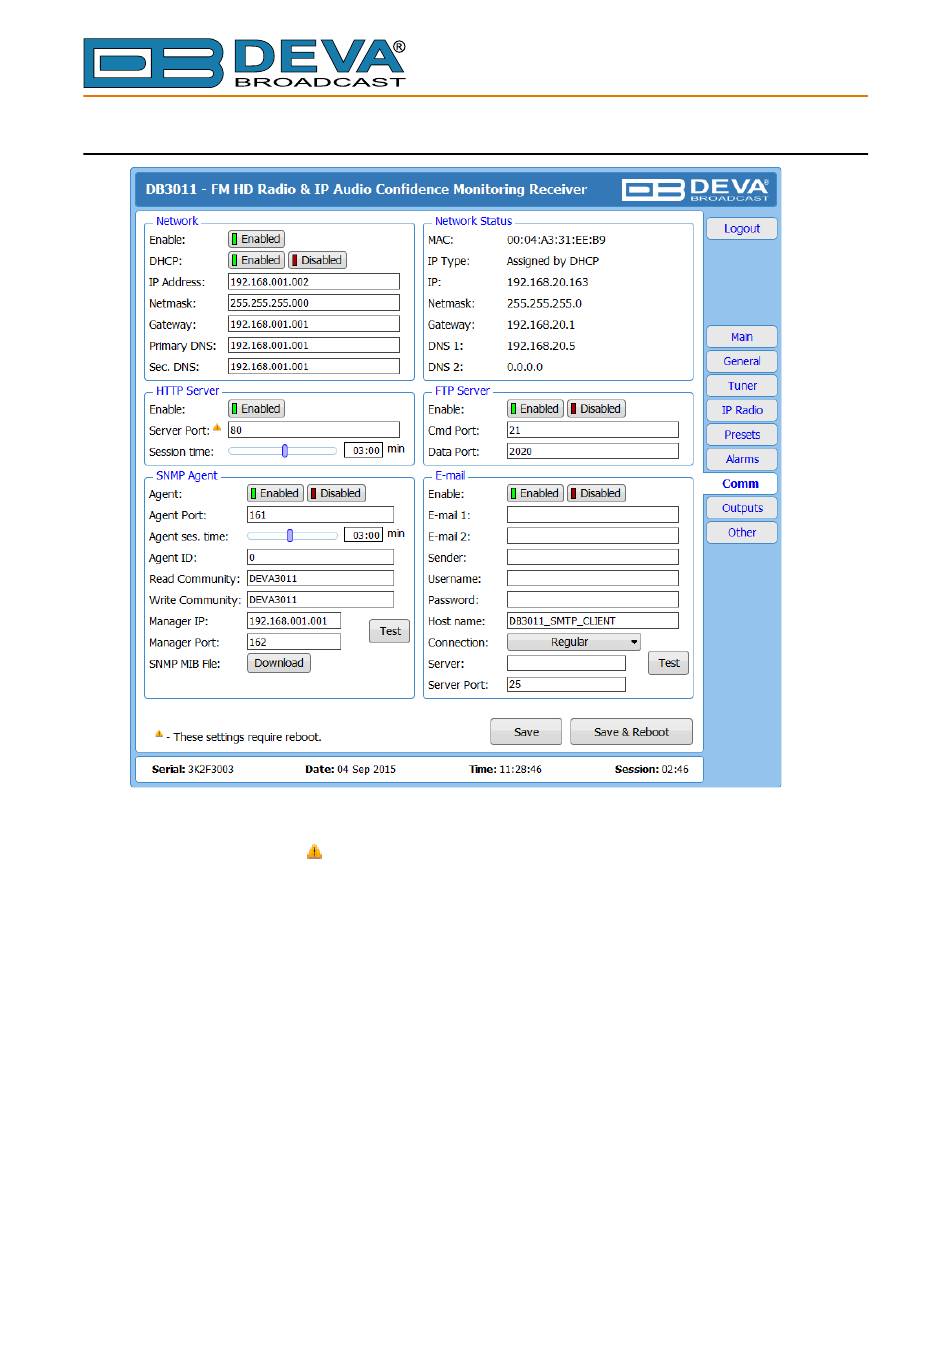Set DHCP to Enabled
Viewport: 950px width, 1353px height.
click(x=256, y=260)
